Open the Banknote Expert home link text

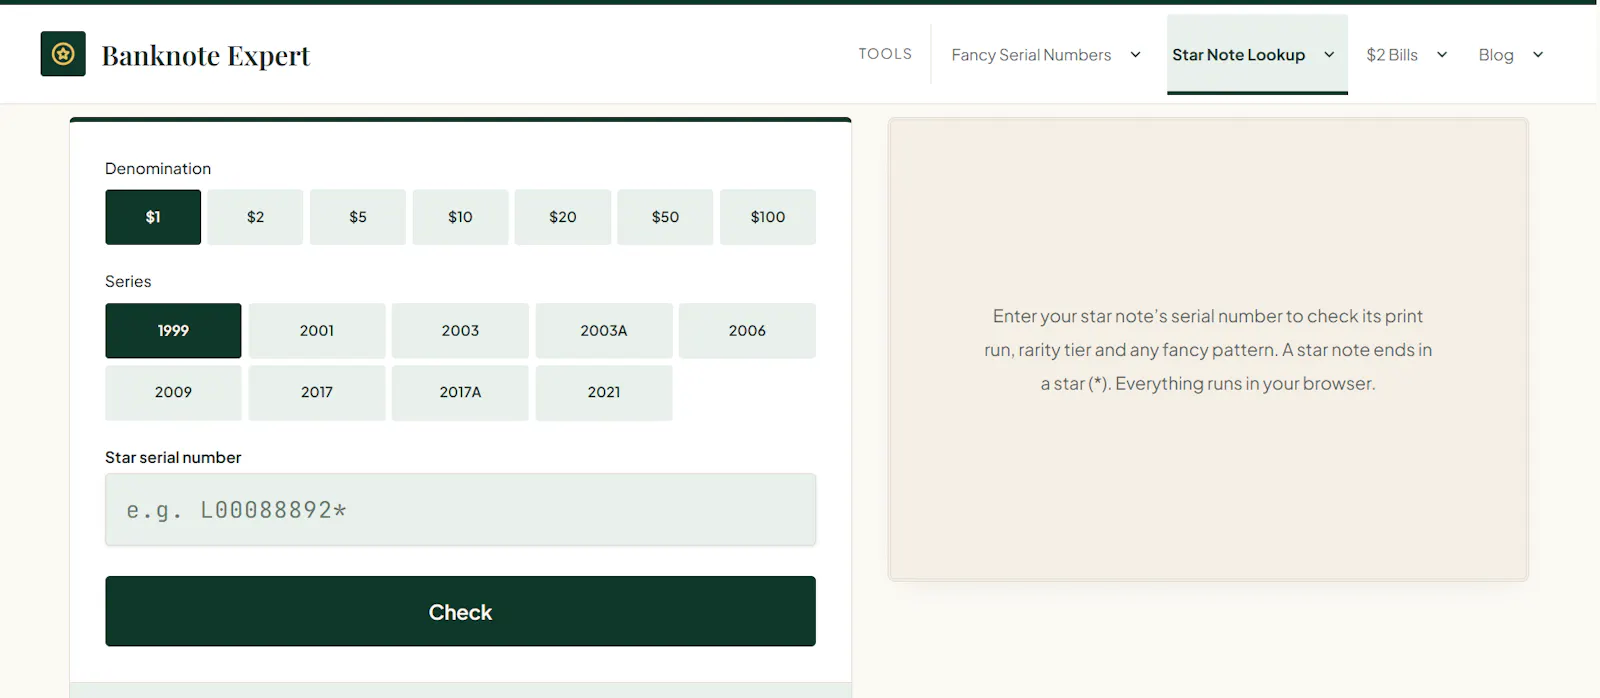(206, 55)
